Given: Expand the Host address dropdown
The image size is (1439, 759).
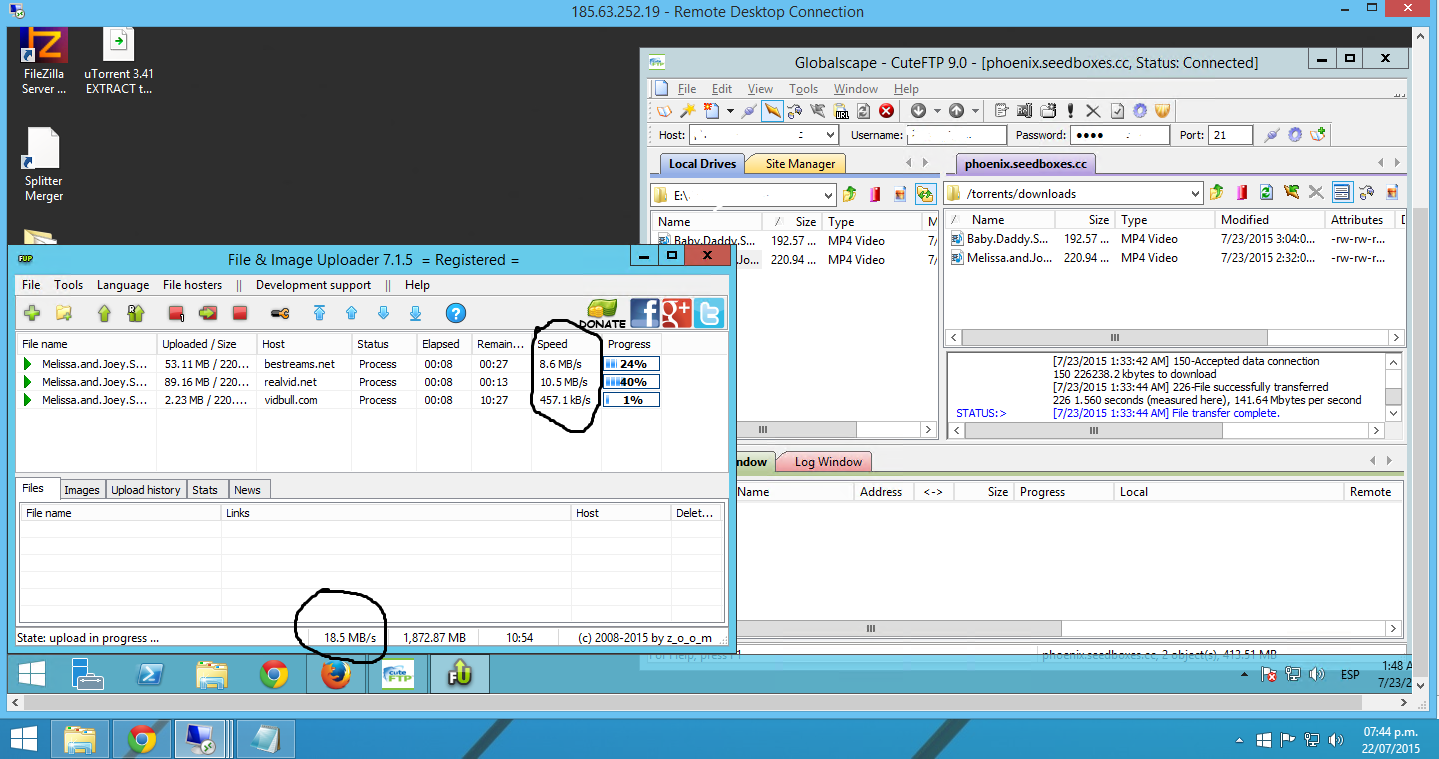Looking at the screenshot, I should 831,135.
